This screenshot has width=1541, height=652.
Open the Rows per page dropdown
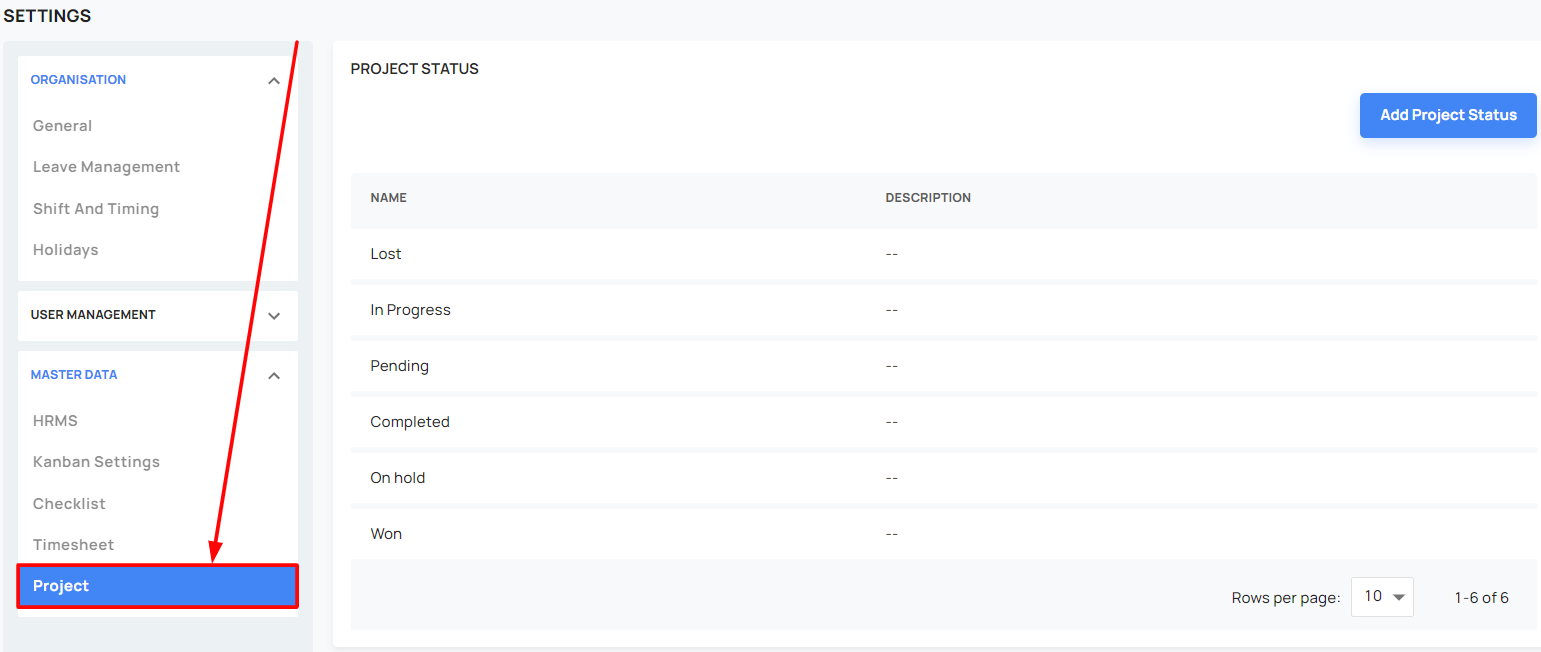click(x=1382, y=597)
